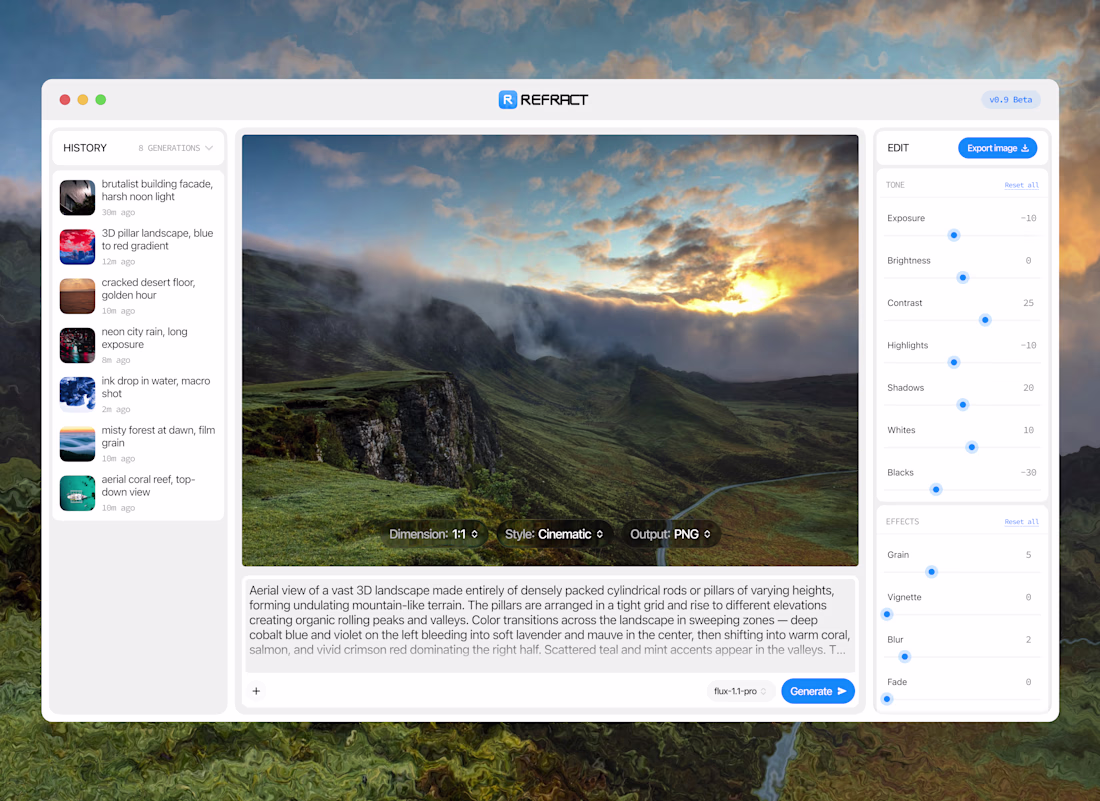This screenshot has width=1100, height=801.
Task: Click the Export image button
Action: 997,148
